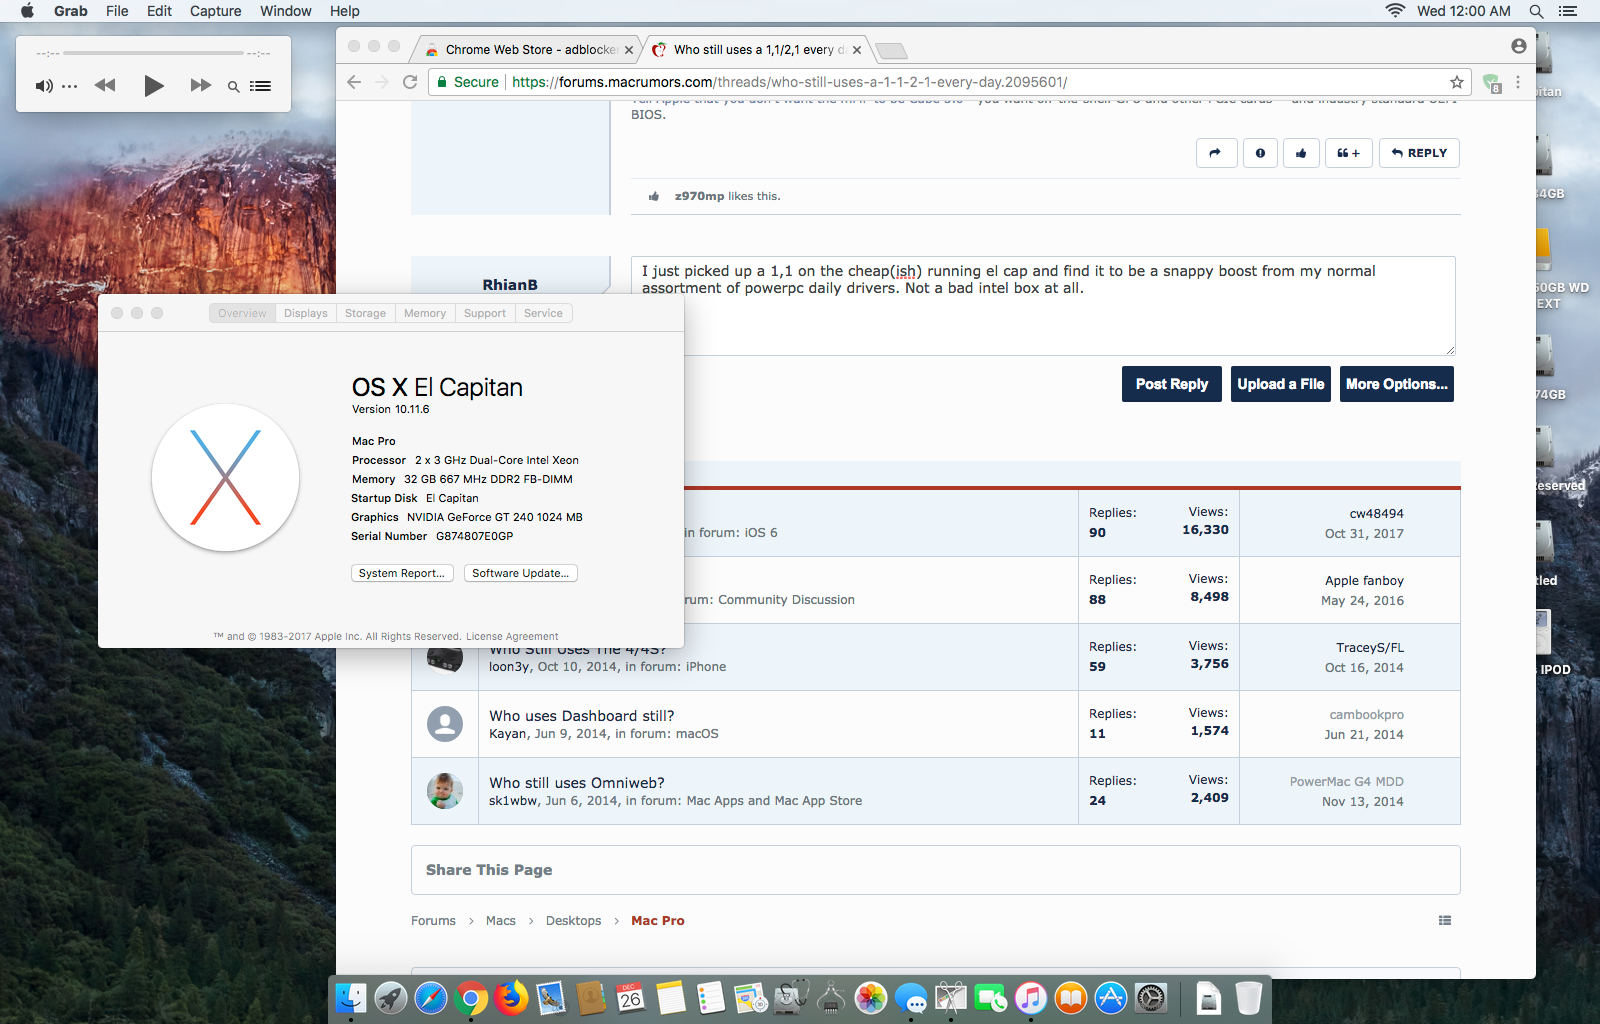Close the 'Who still uses a 1,1/2,1' tab
Viewport: 1600px width, 1024px height.
pyautogui.click(x=857, y=50)
